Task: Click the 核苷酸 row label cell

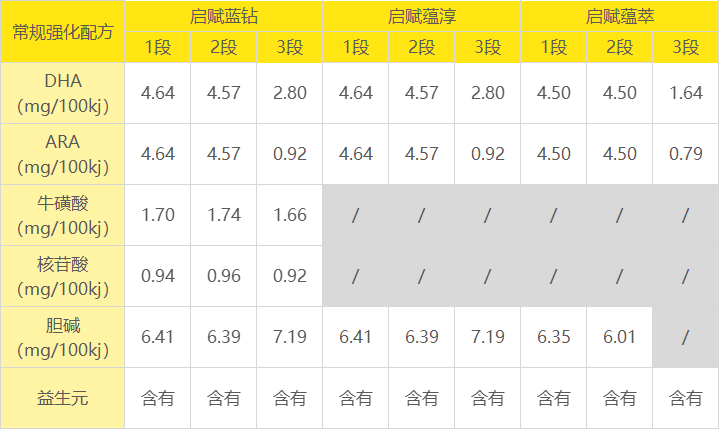Action: pyautogui.click(x=62, y=276)
